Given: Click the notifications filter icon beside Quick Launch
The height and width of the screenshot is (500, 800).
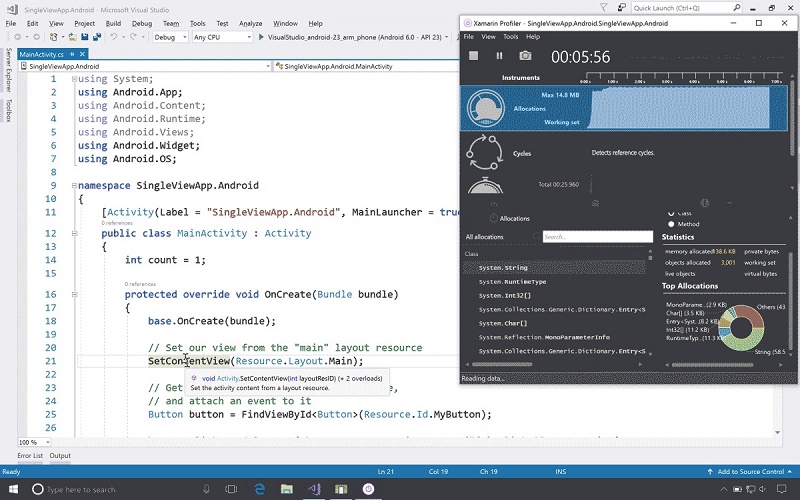Looking at the screenshot, I should point(604,8).
